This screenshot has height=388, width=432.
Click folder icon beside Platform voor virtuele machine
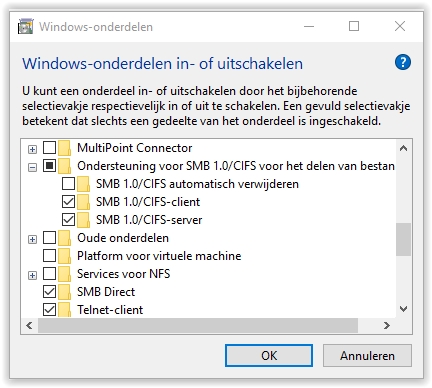65,256
